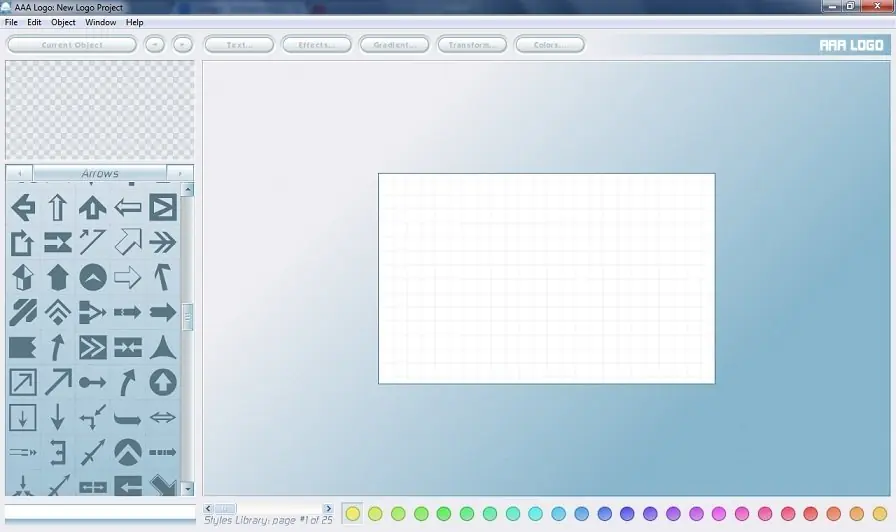This screenshot has height=532, width=896.
Task: Pick the outlined diagonal up-right arrow
Action: (x=128, y=243)
